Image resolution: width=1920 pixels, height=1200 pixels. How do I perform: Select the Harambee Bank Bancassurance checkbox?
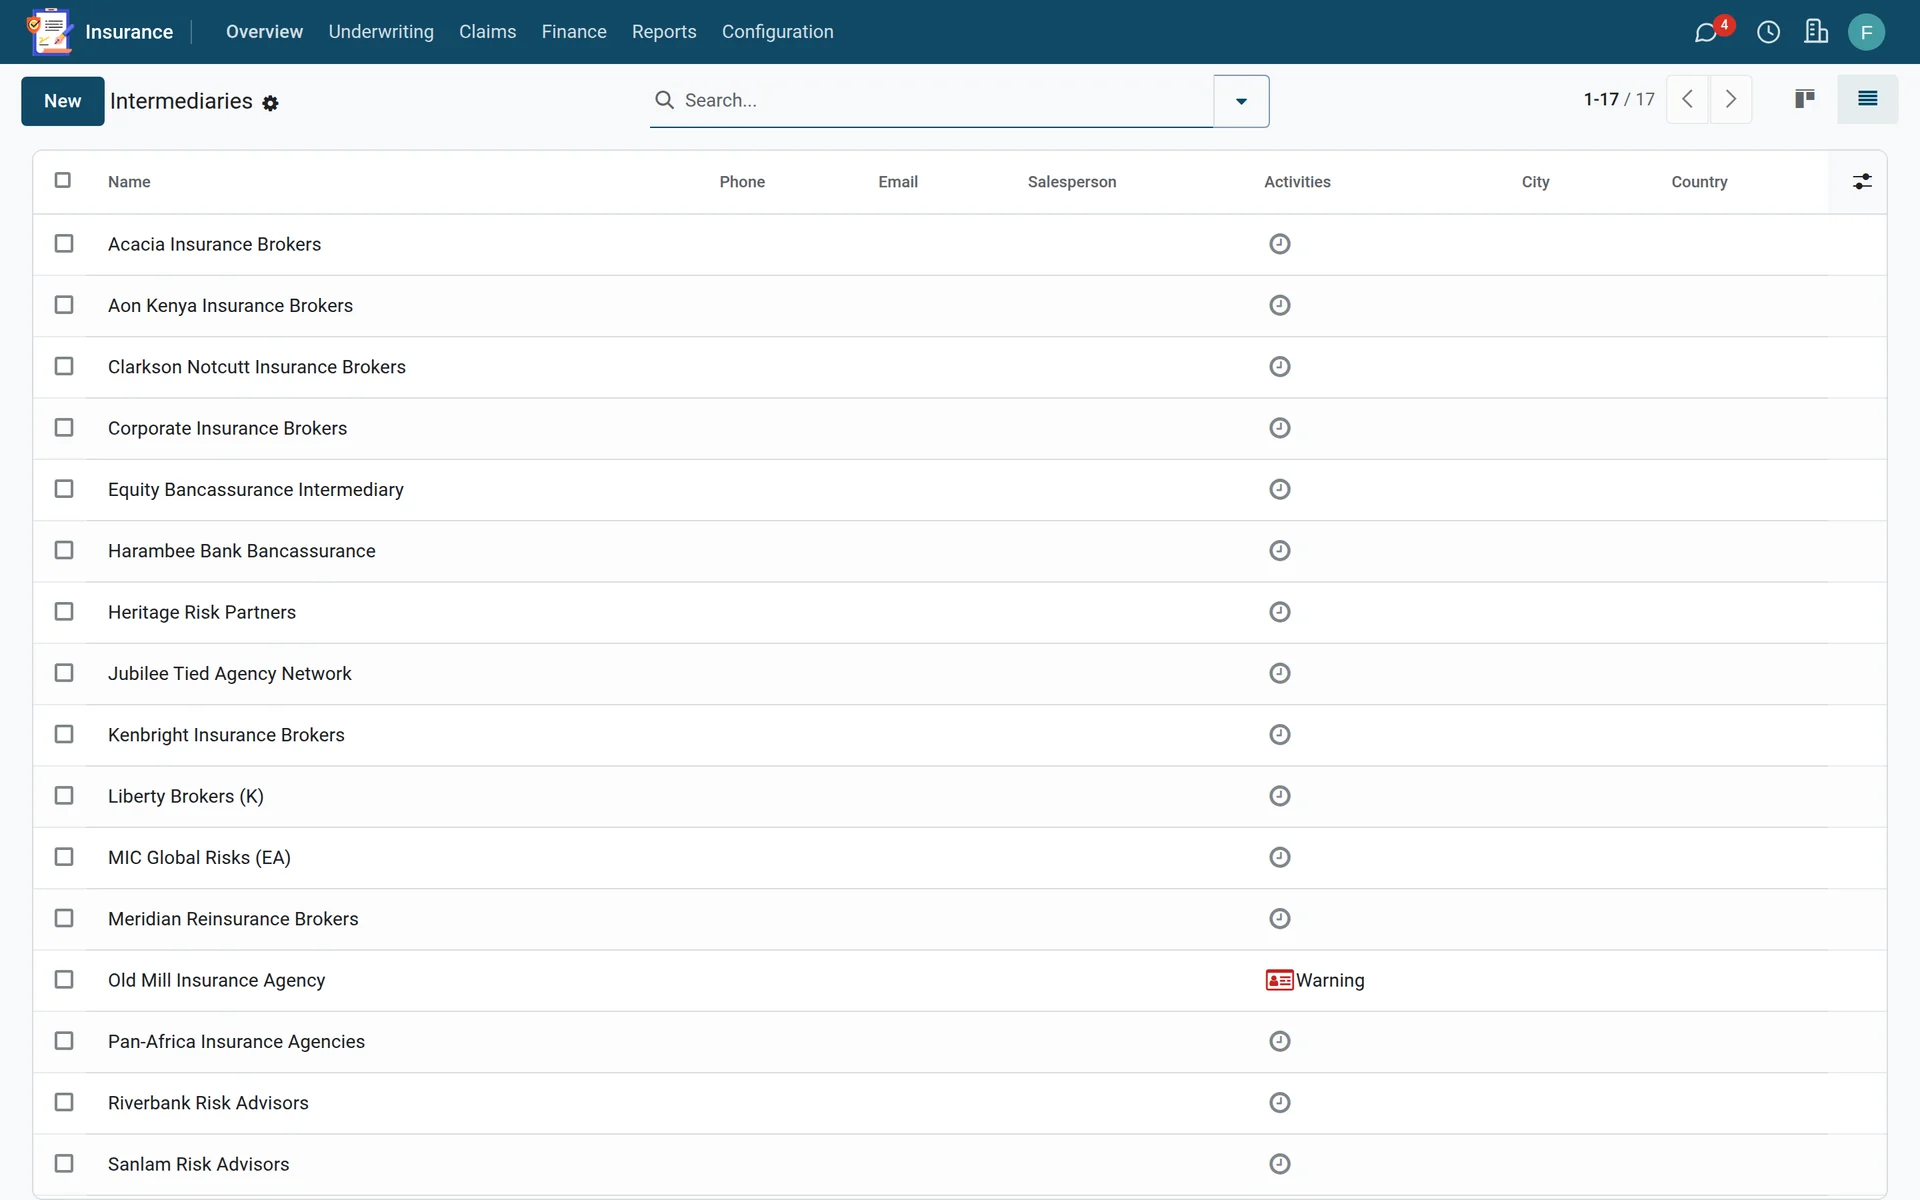coord(64,550)
